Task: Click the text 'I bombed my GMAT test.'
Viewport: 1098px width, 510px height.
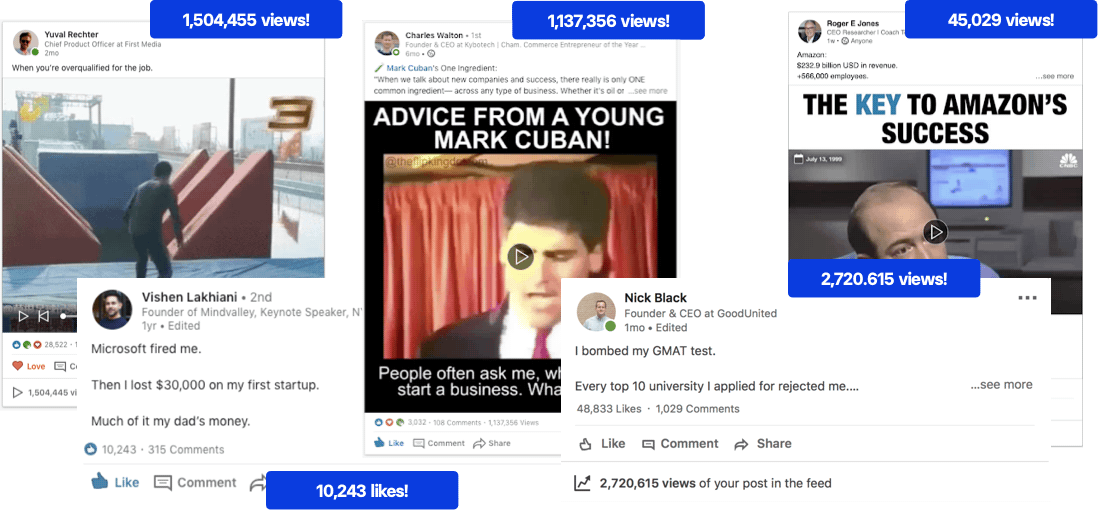Action: [x=646, y=351]
